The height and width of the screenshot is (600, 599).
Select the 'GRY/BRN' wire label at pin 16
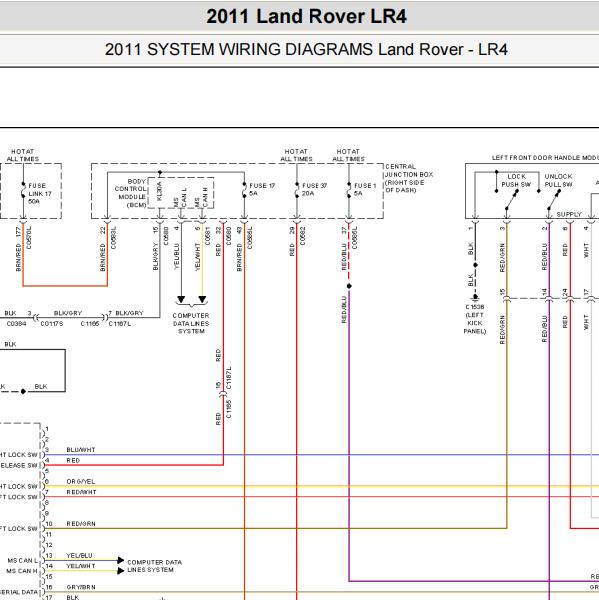[x=81, y=587]
